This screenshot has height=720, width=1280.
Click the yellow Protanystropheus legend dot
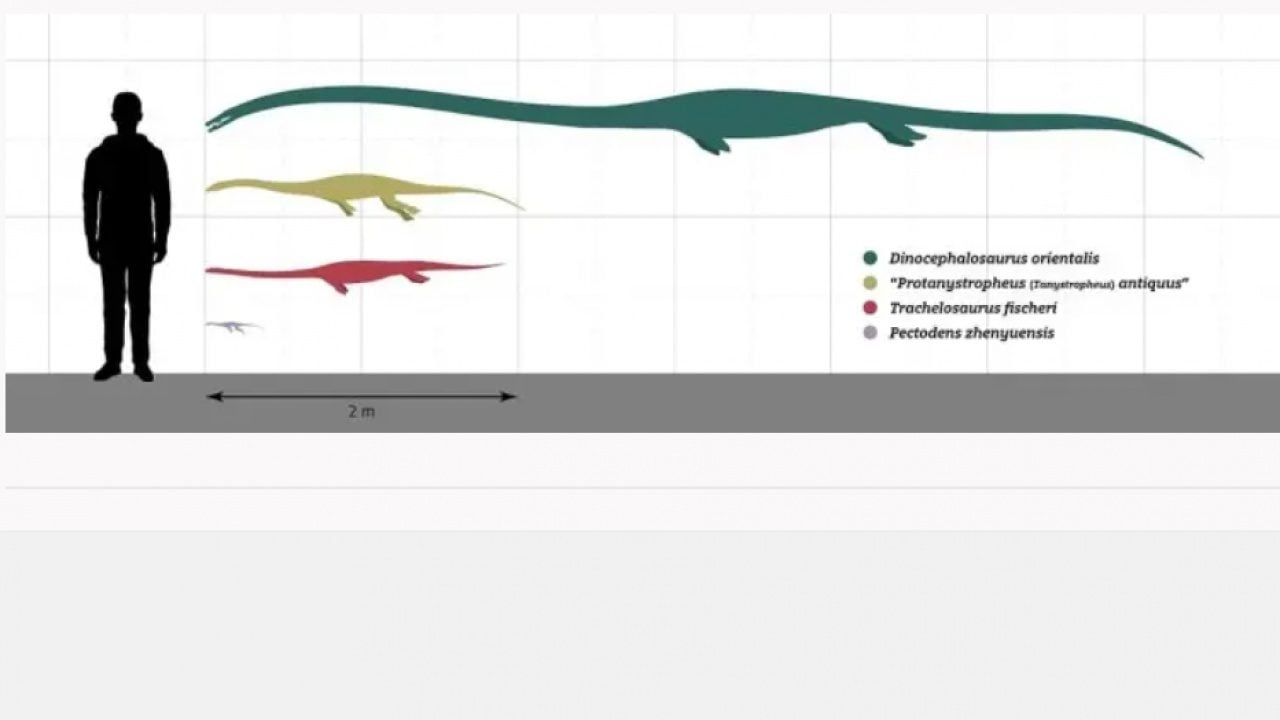point(870,283)
